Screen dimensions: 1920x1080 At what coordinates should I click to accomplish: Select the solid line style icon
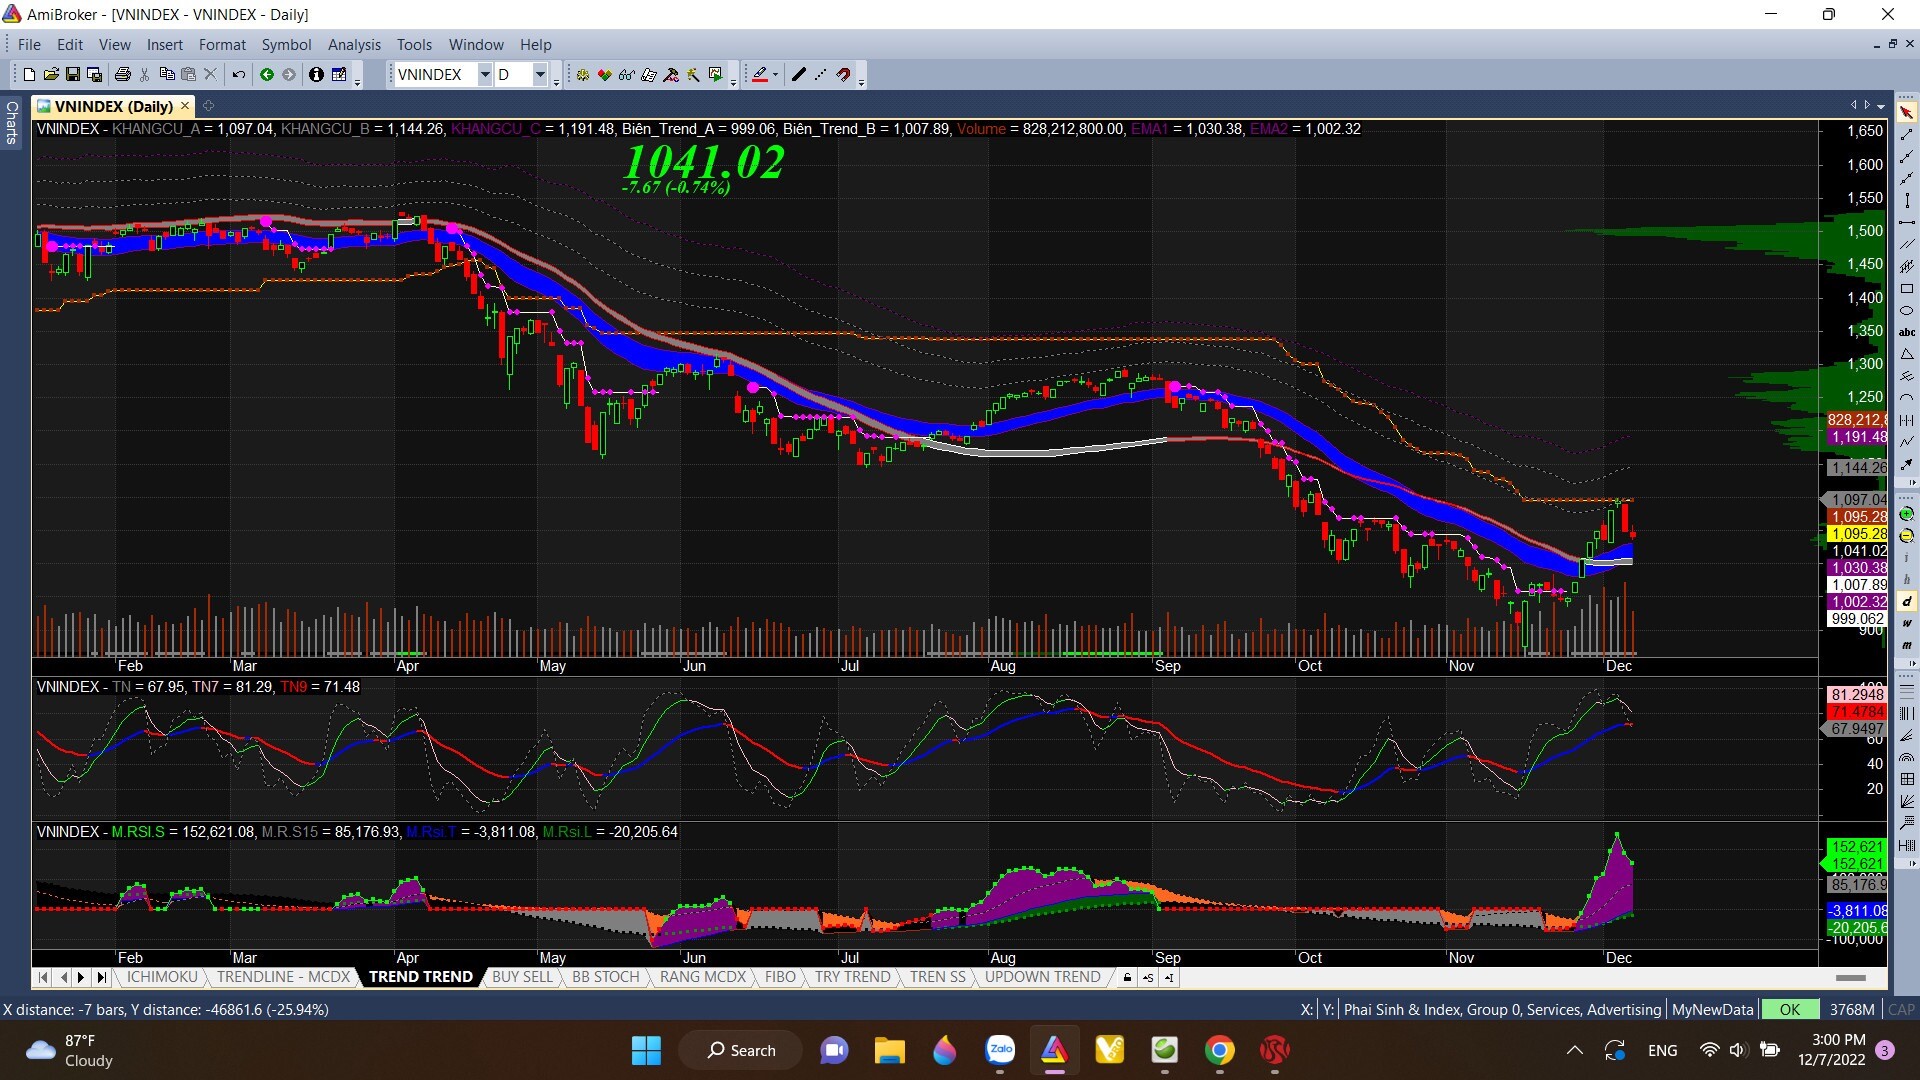coord(799,75)
